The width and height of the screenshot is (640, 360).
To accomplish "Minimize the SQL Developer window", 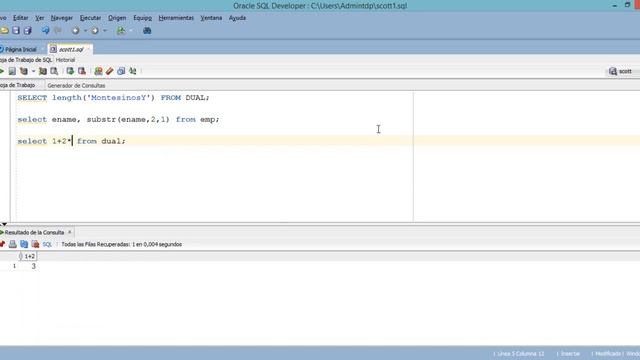I will point(615,5).
